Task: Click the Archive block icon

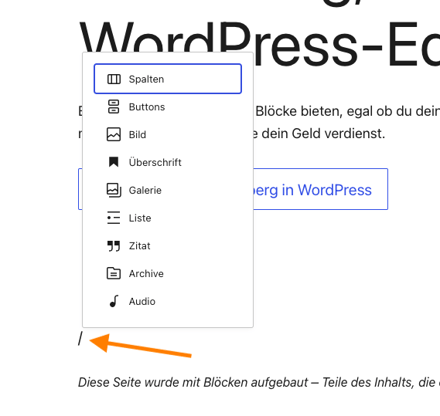Action: tap(114, 273)
